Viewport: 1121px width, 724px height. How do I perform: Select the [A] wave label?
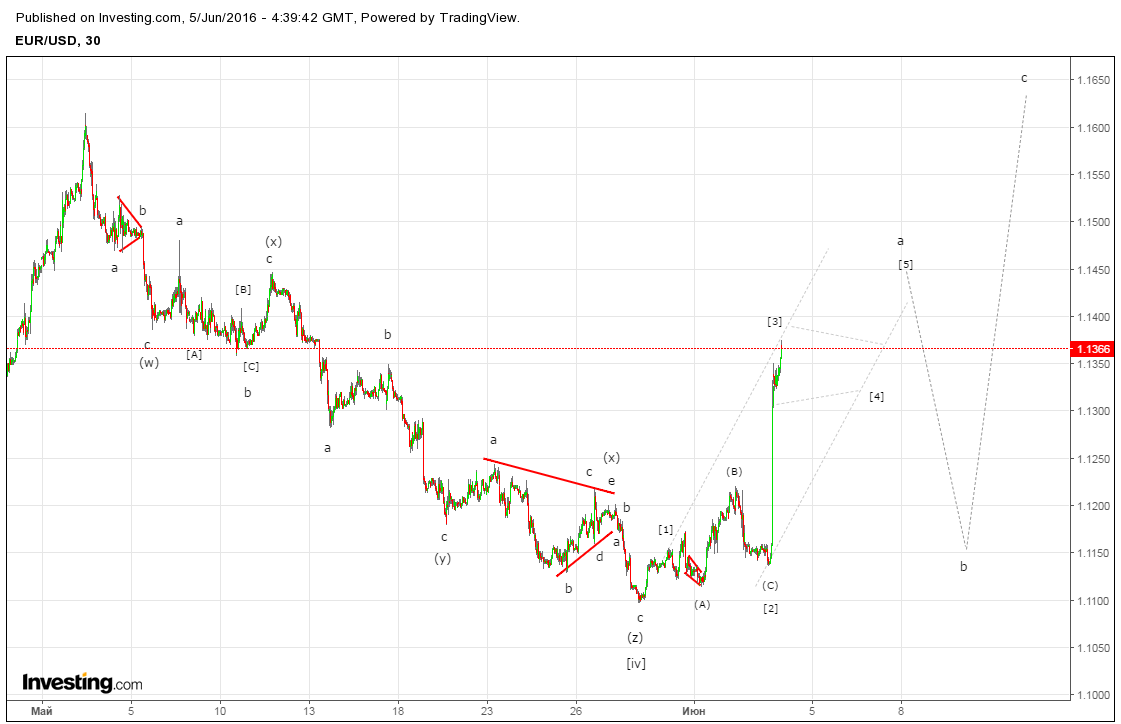194,354
